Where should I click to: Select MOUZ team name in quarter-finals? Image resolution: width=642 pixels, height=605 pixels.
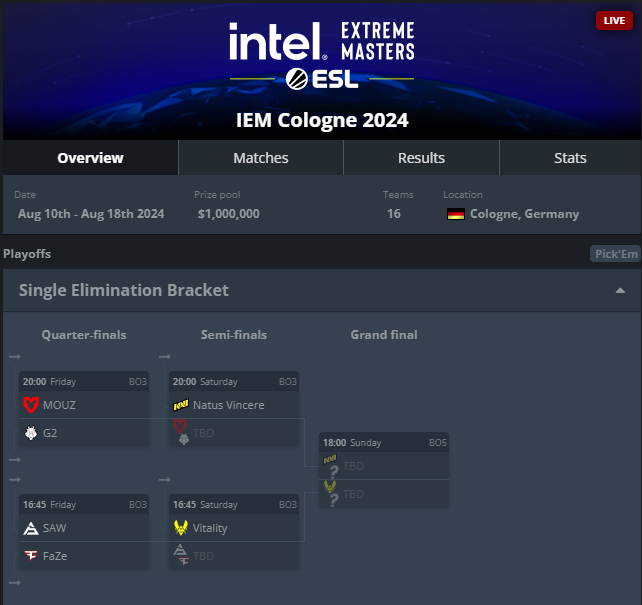(x=59, y=405)
